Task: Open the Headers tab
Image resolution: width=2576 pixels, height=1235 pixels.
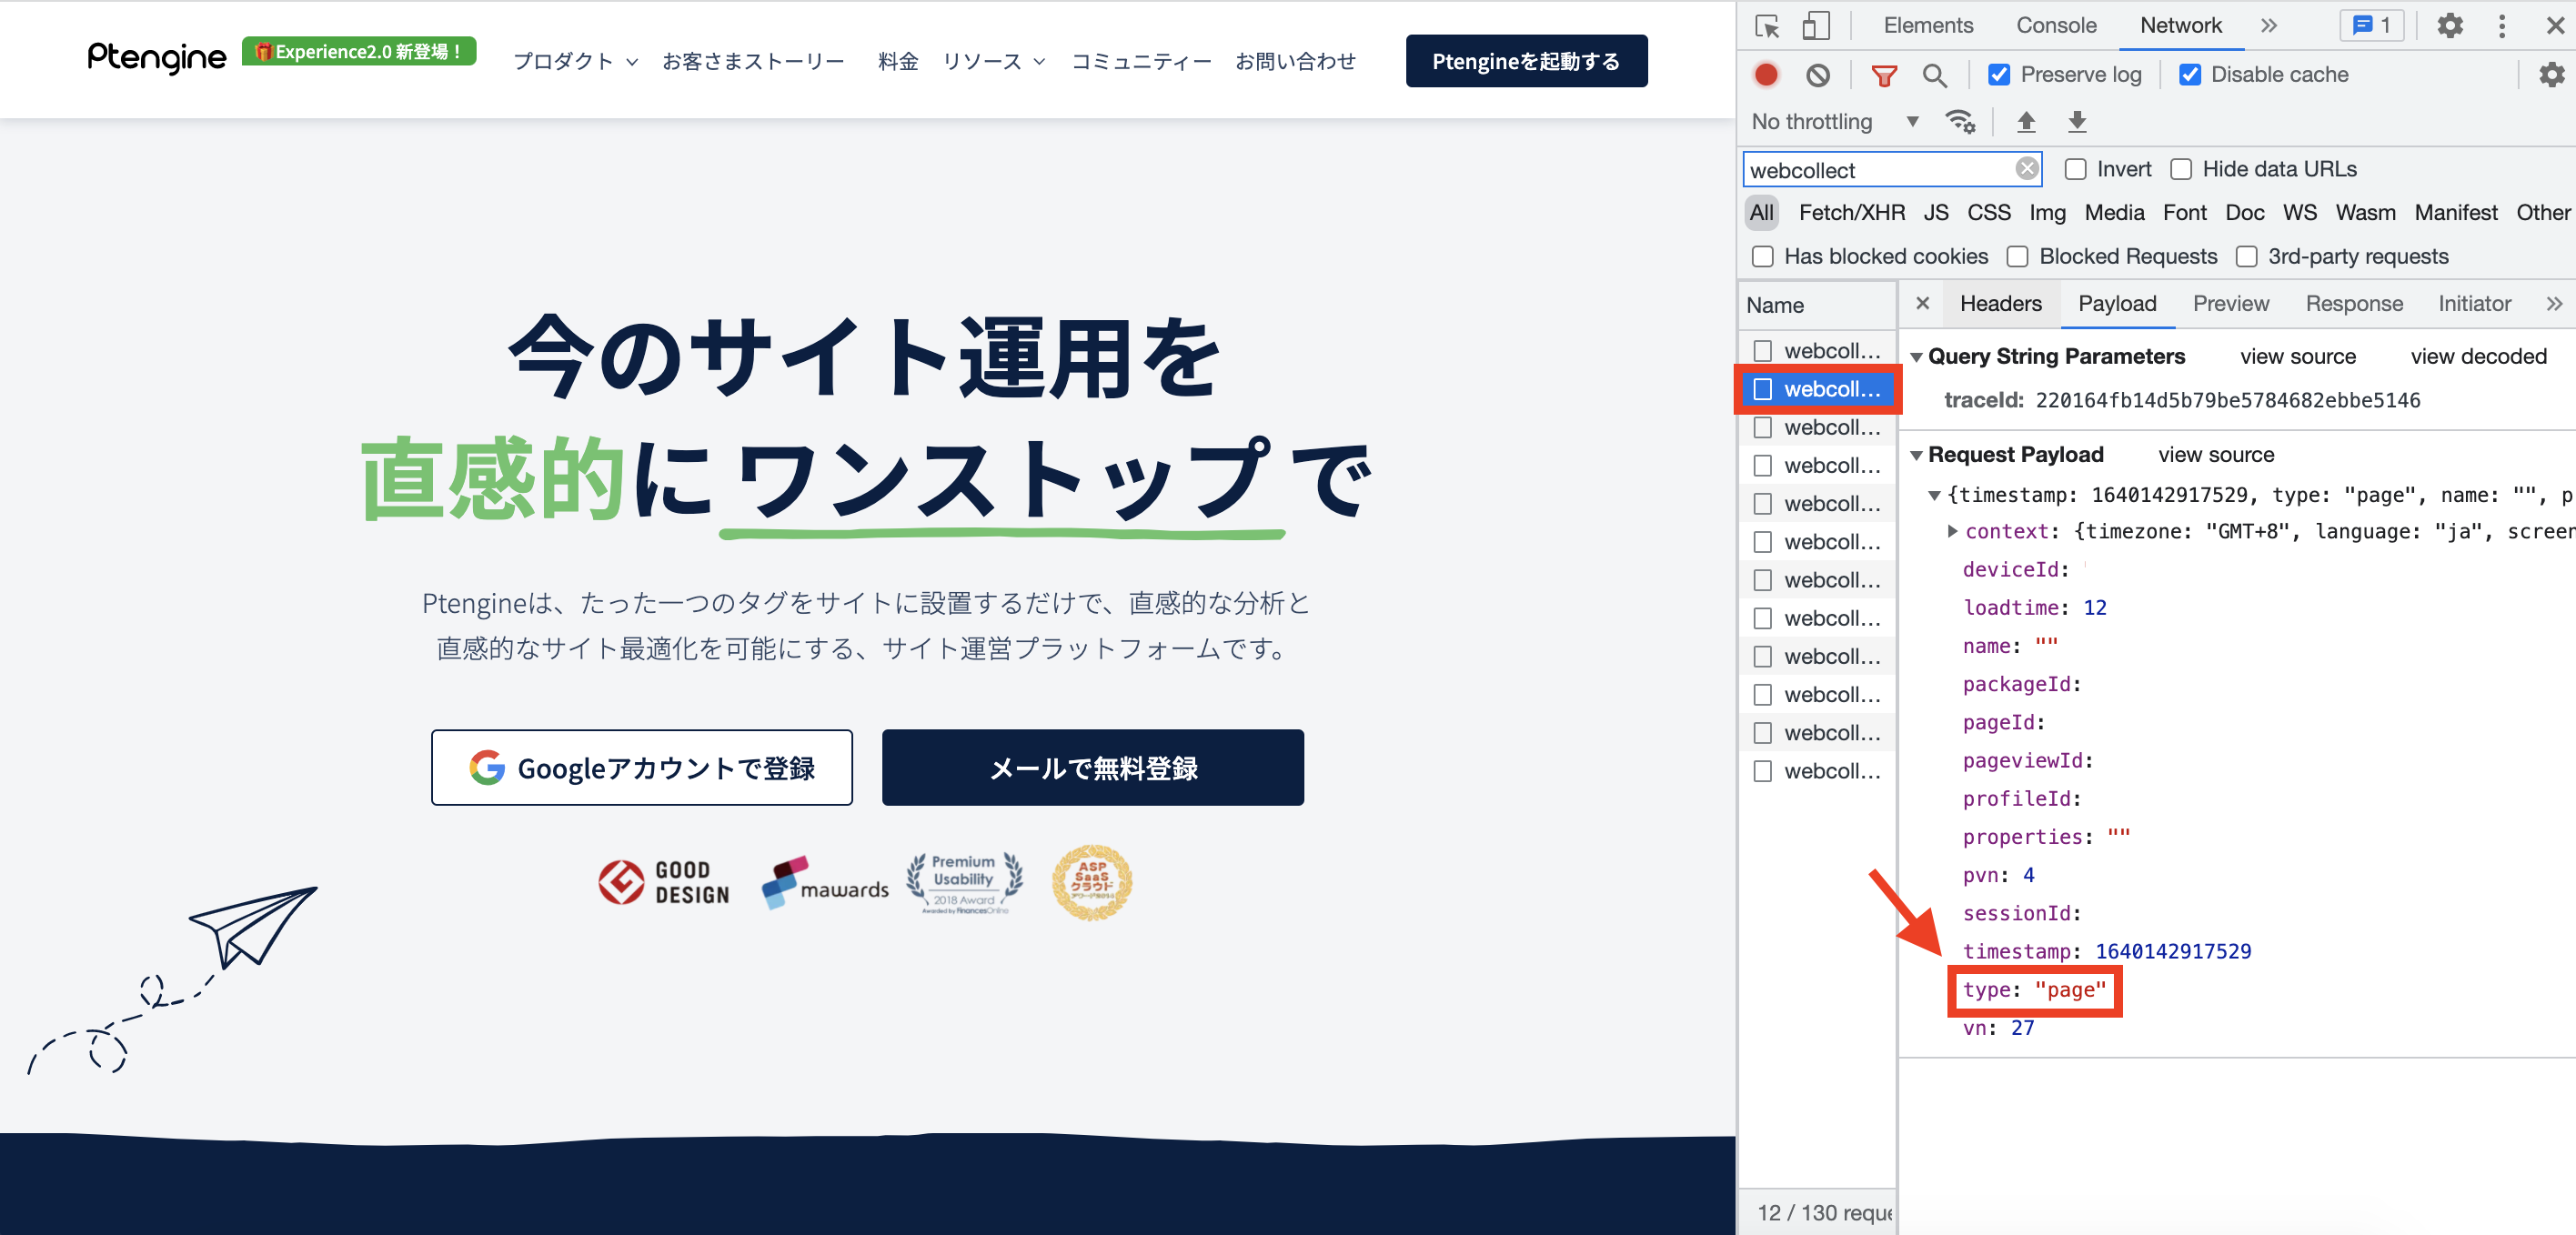Action: tap(2000, 304)
